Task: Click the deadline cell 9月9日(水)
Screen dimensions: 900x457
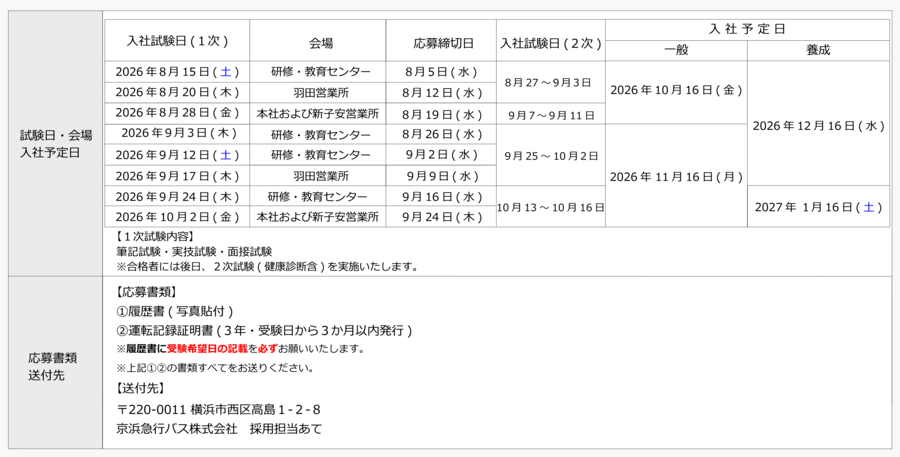Action: [441, 176]
